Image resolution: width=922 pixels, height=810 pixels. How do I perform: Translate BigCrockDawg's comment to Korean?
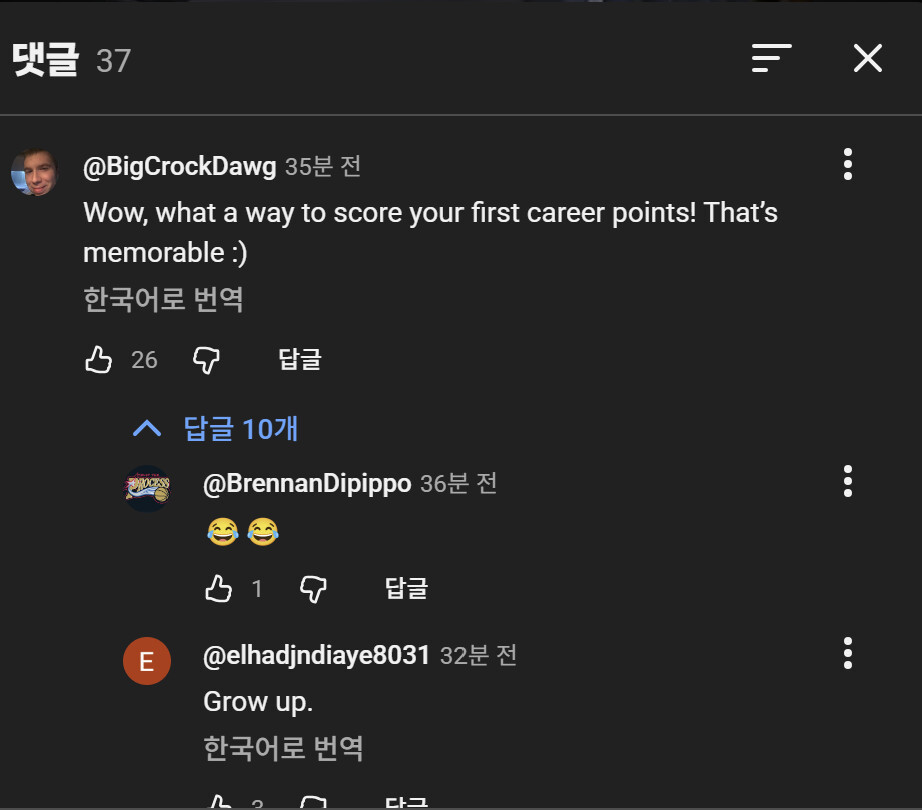[163, 299]
